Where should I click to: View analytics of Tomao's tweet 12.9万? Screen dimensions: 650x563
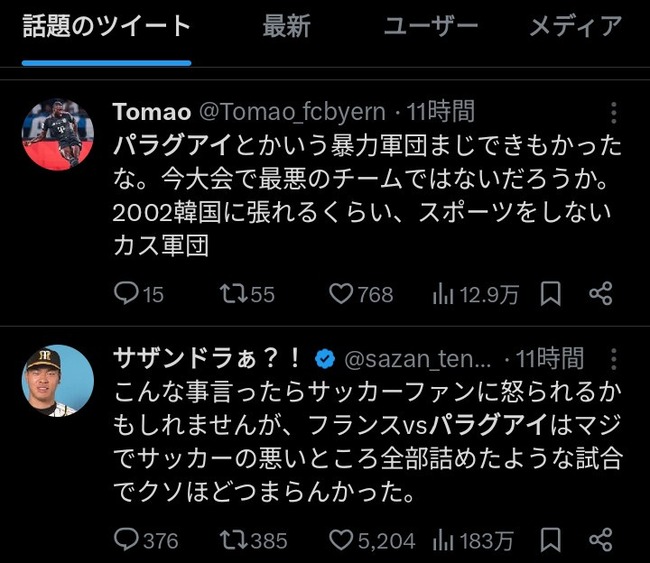pos(475,294)
